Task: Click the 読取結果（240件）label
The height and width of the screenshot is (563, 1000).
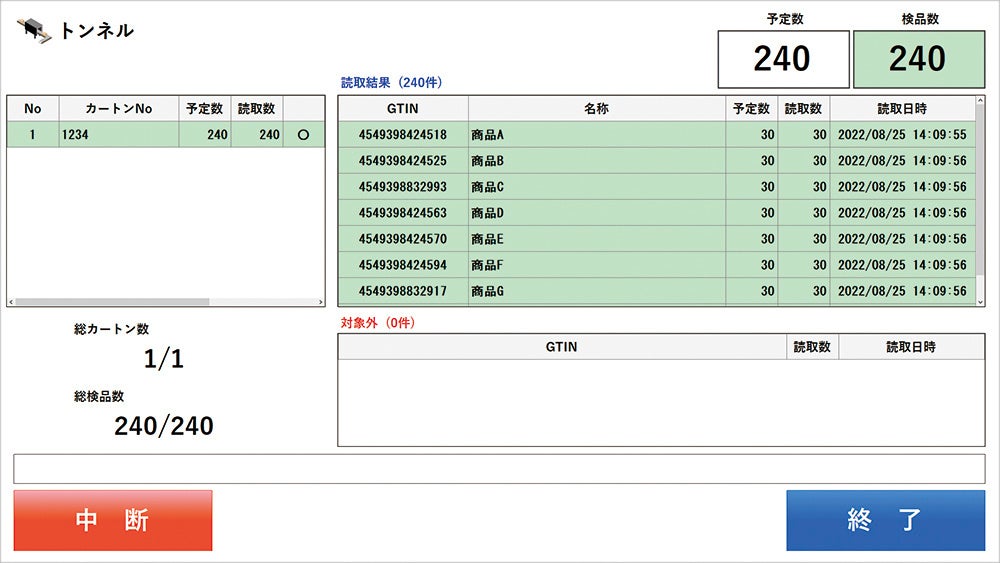Action: [392, 82]
